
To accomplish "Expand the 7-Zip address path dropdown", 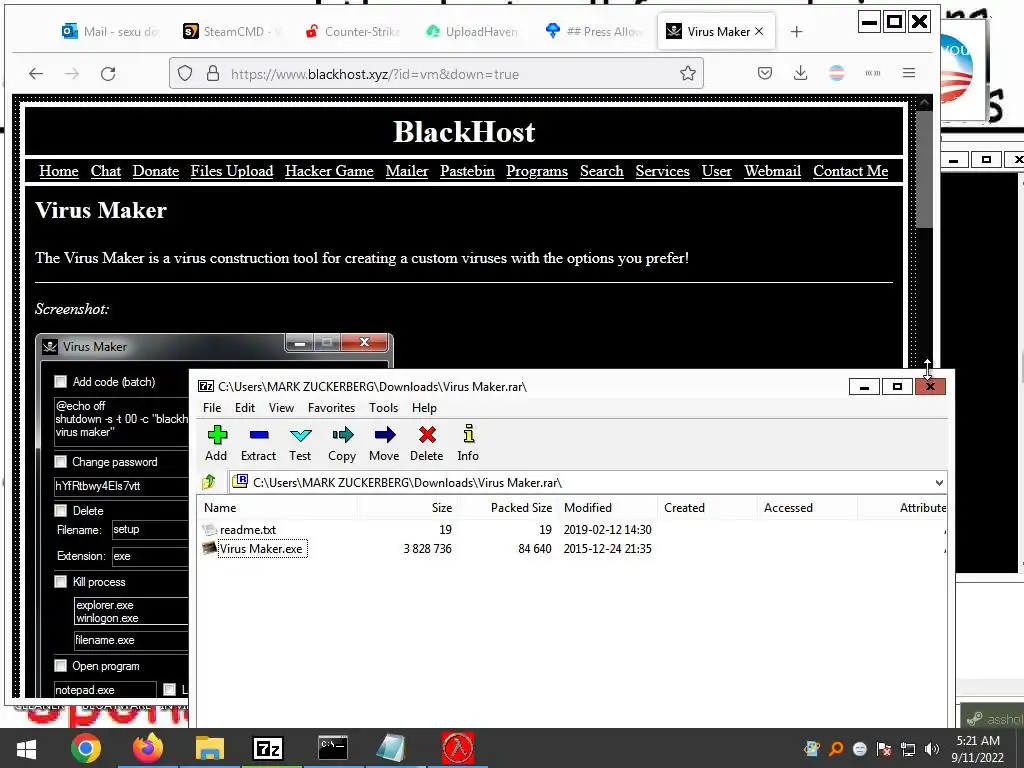I will tap(939, 483).
